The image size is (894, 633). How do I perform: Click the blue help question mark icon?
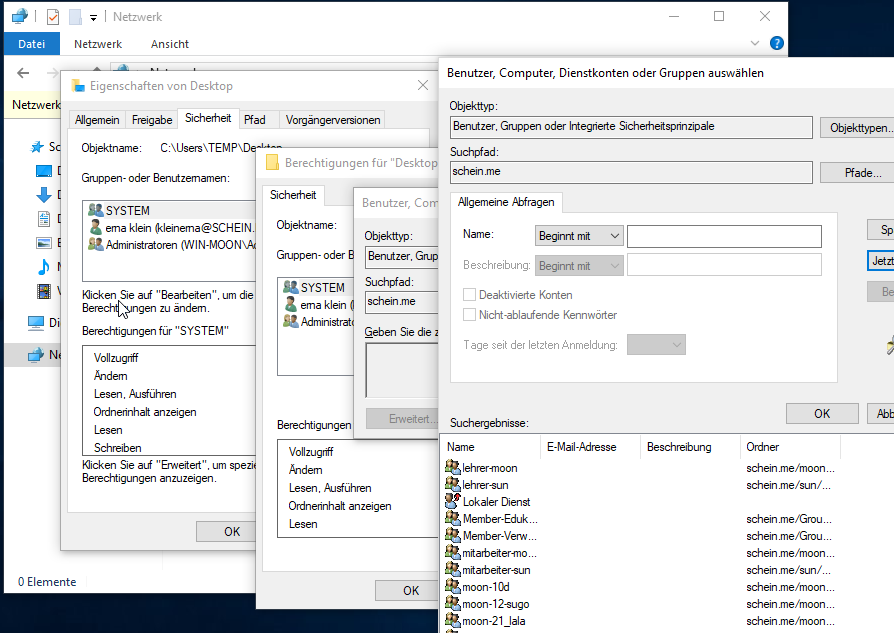coord(777,44)
